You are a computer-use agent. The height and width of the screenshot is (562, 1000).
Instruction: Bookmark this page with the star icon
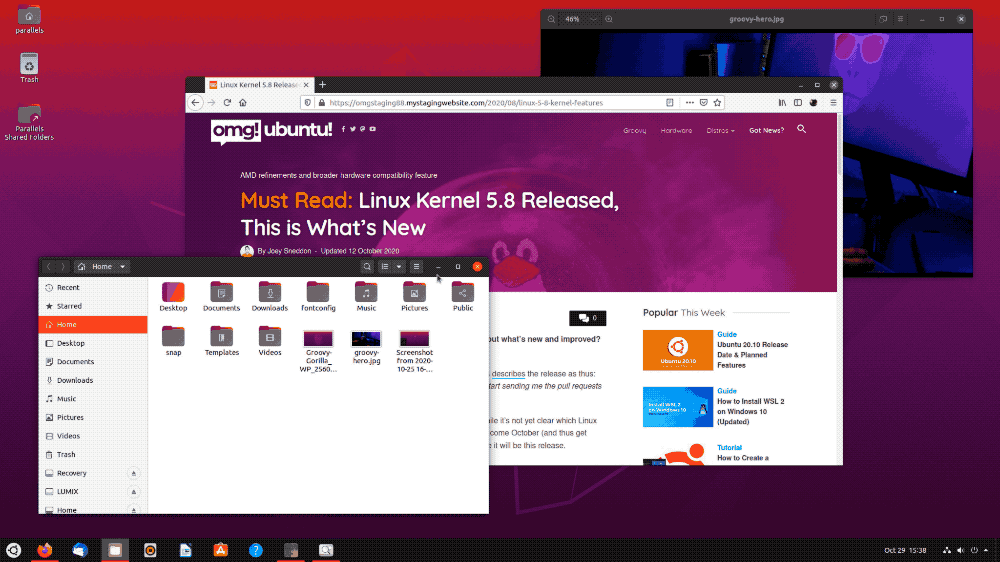pos(717,103)
